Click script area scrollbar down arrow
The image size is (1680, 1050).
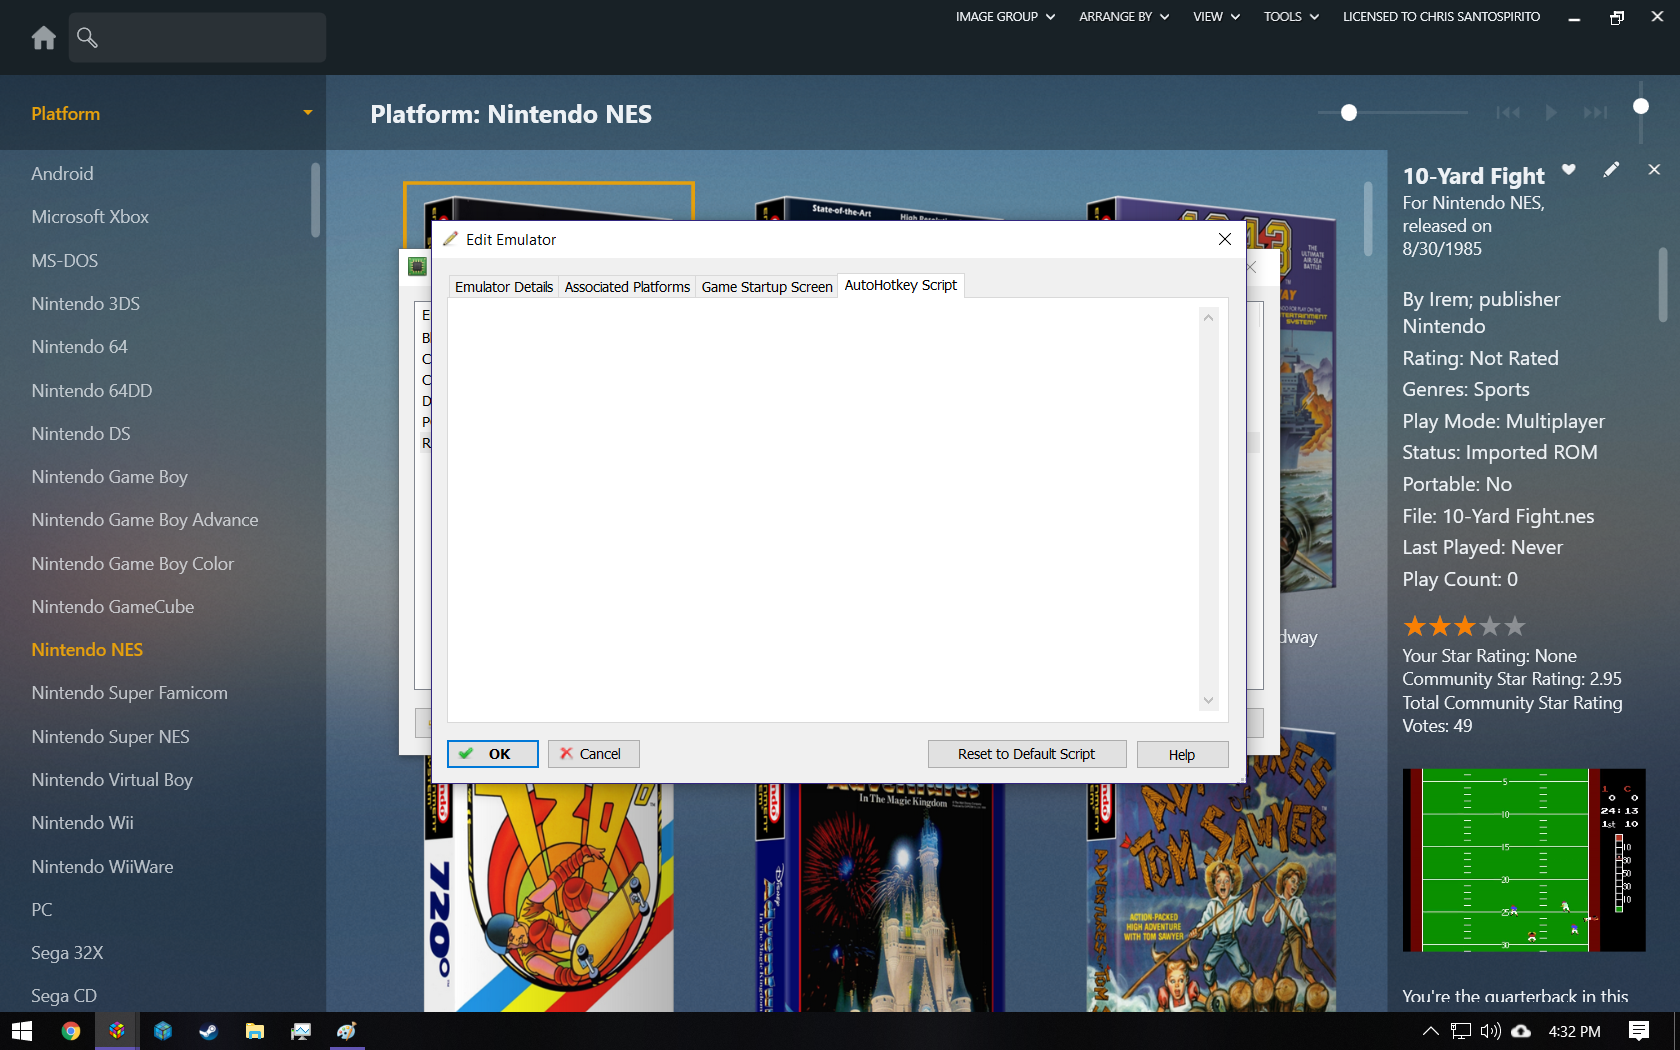pos(1208,700)
